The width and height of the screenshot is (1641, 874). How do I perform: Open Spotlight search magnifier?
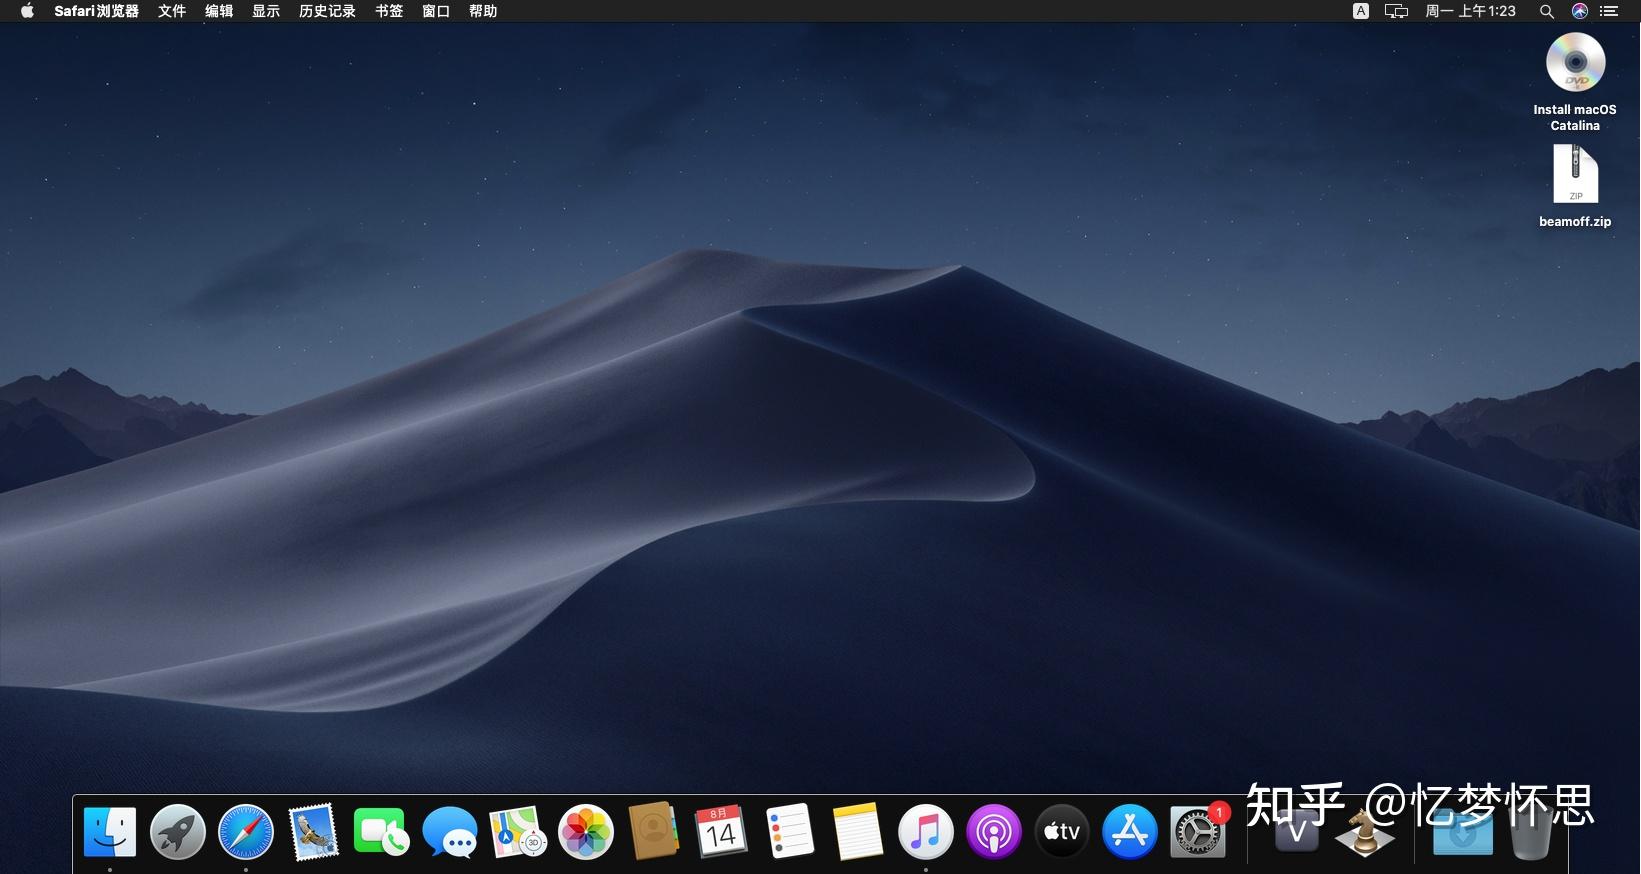click(x=1546, y=11)
